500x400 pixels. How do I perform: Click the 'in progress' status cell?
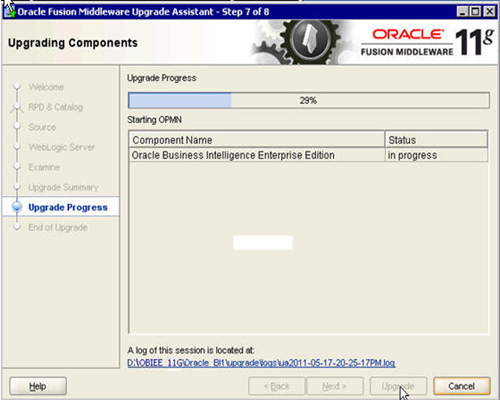[436, 155]
